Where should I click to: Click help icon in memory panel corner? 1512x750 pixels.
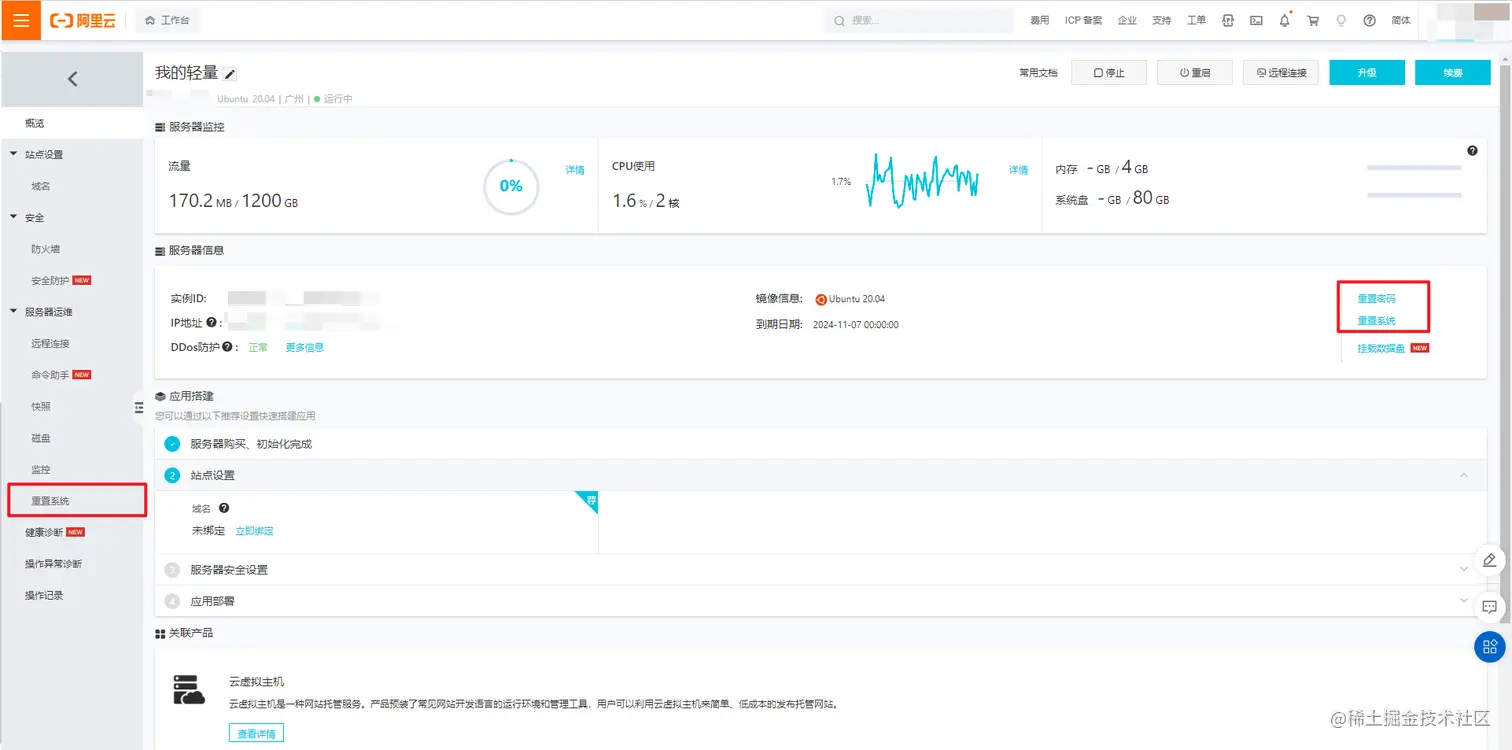1472,151
